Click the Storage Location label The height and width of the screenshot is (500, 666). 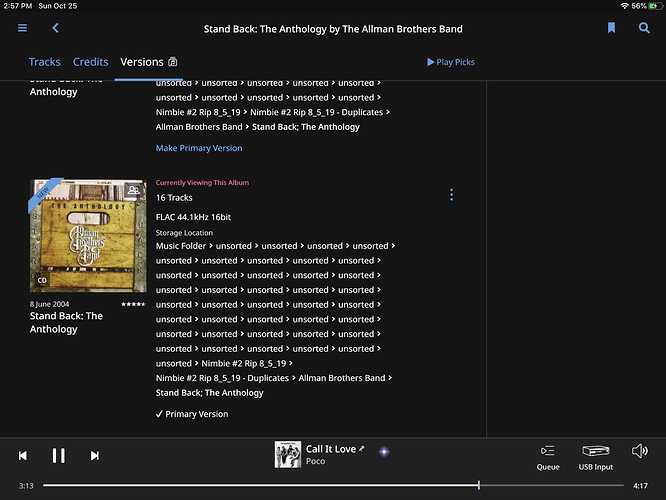point(184,233)
